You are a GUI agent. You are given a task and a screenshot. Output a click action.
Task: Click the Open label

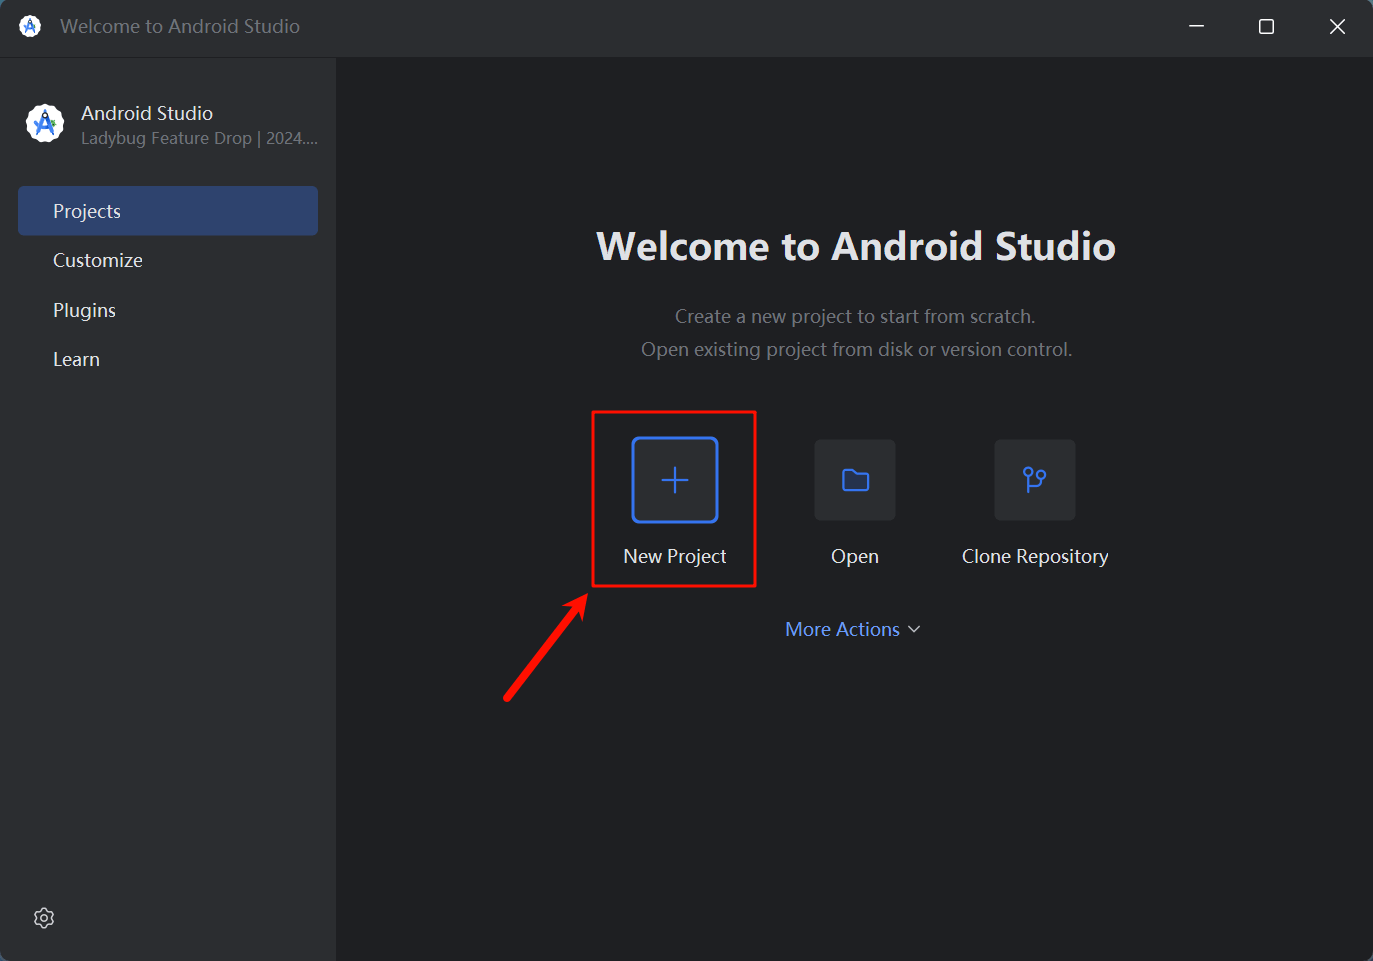pos(855,556)
